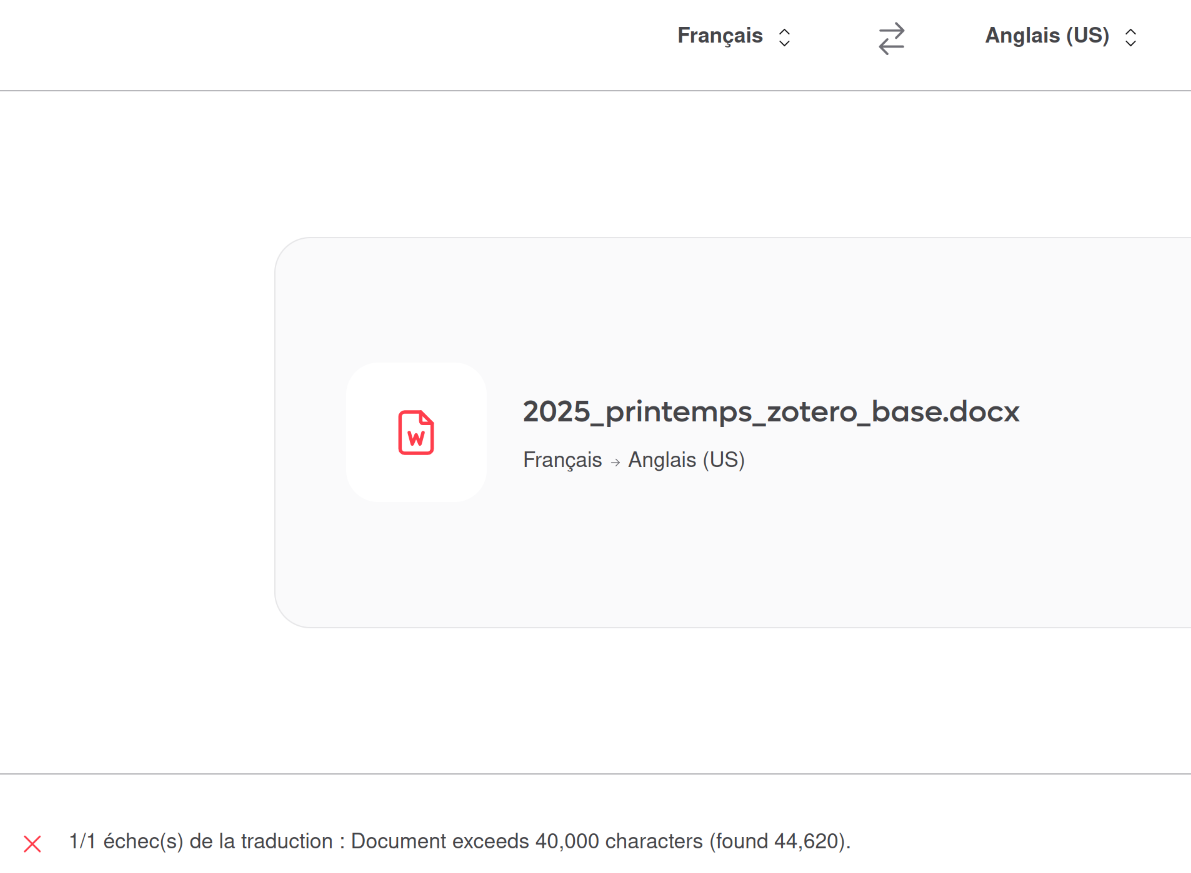The image size is (1191, 873).
Task: Select Français in the top header bar
Action: (721, 36)
